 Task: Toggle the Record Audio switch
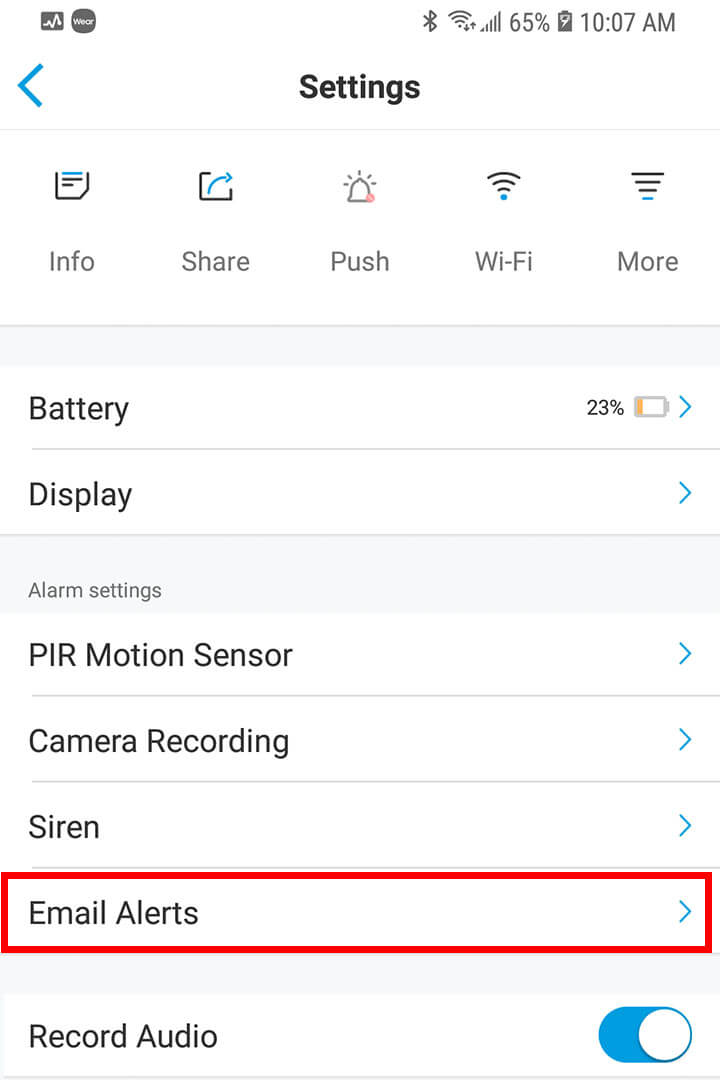coord(644,1035)
